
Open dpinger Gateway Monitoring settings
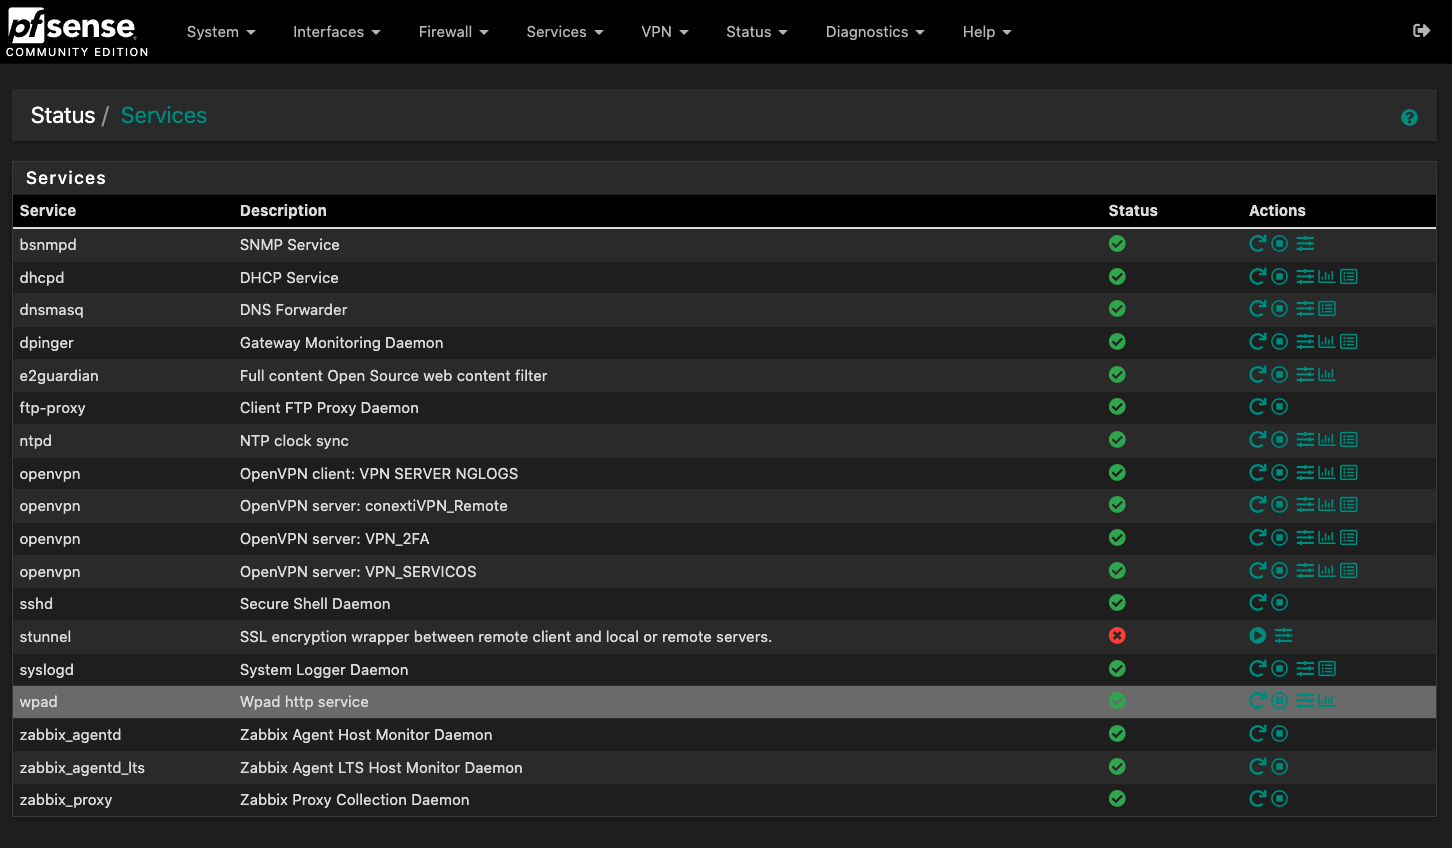pyautogui.click(x=1305, y=341)
